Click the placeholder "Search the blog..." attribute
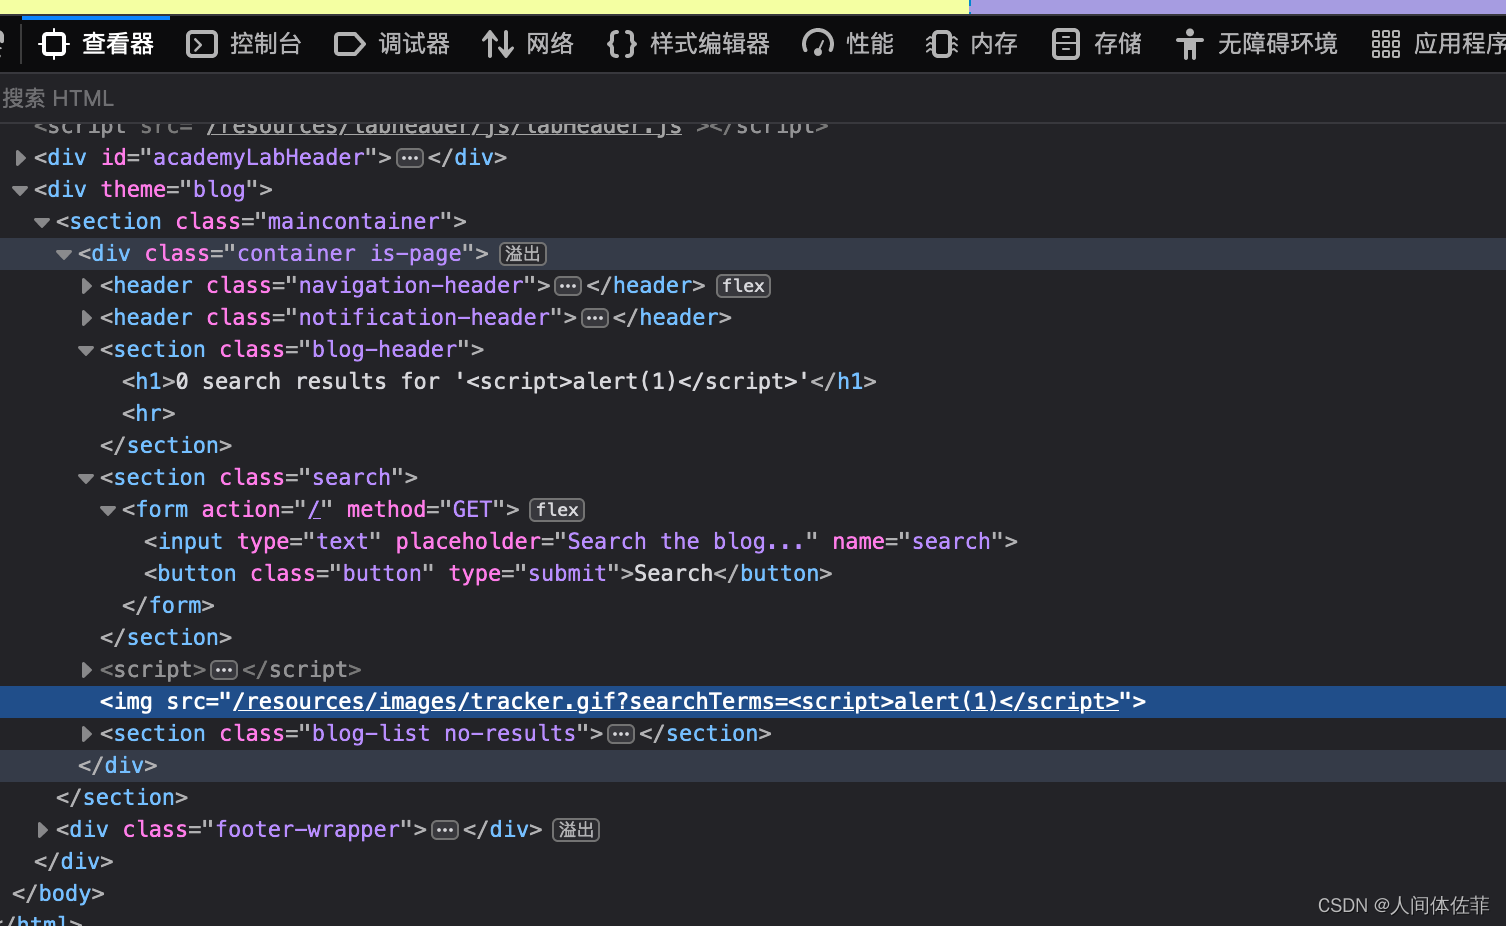 [x=607, y=542]
